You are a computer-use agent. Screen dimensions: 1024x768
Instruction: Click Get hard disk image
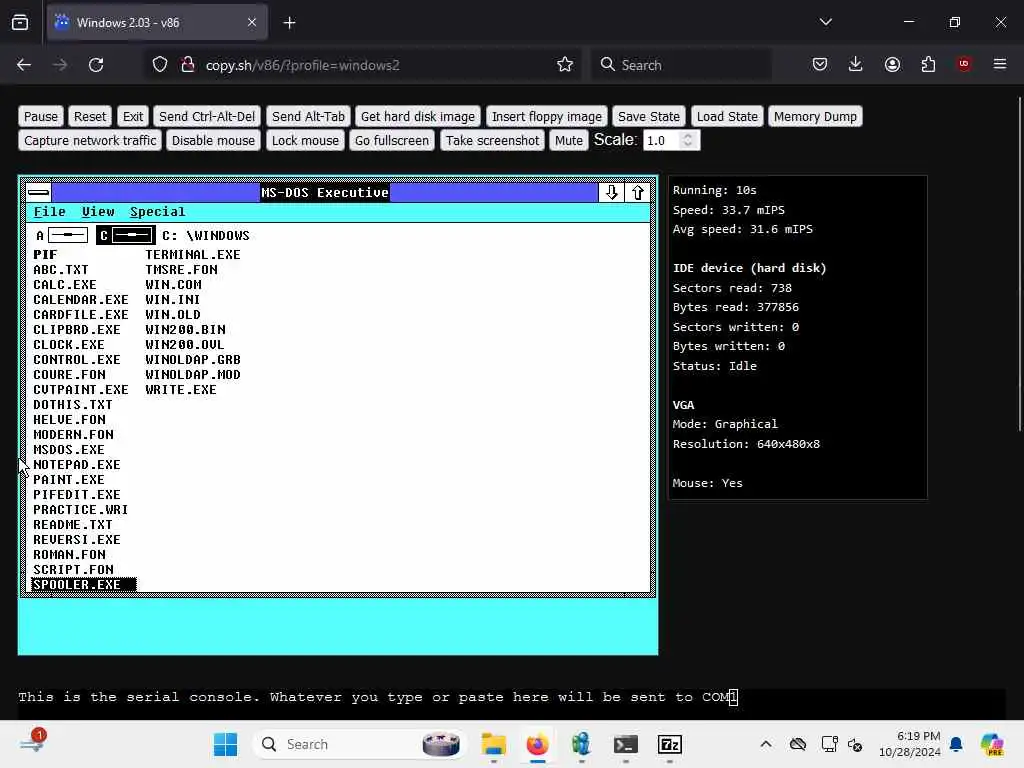(418, 116)
